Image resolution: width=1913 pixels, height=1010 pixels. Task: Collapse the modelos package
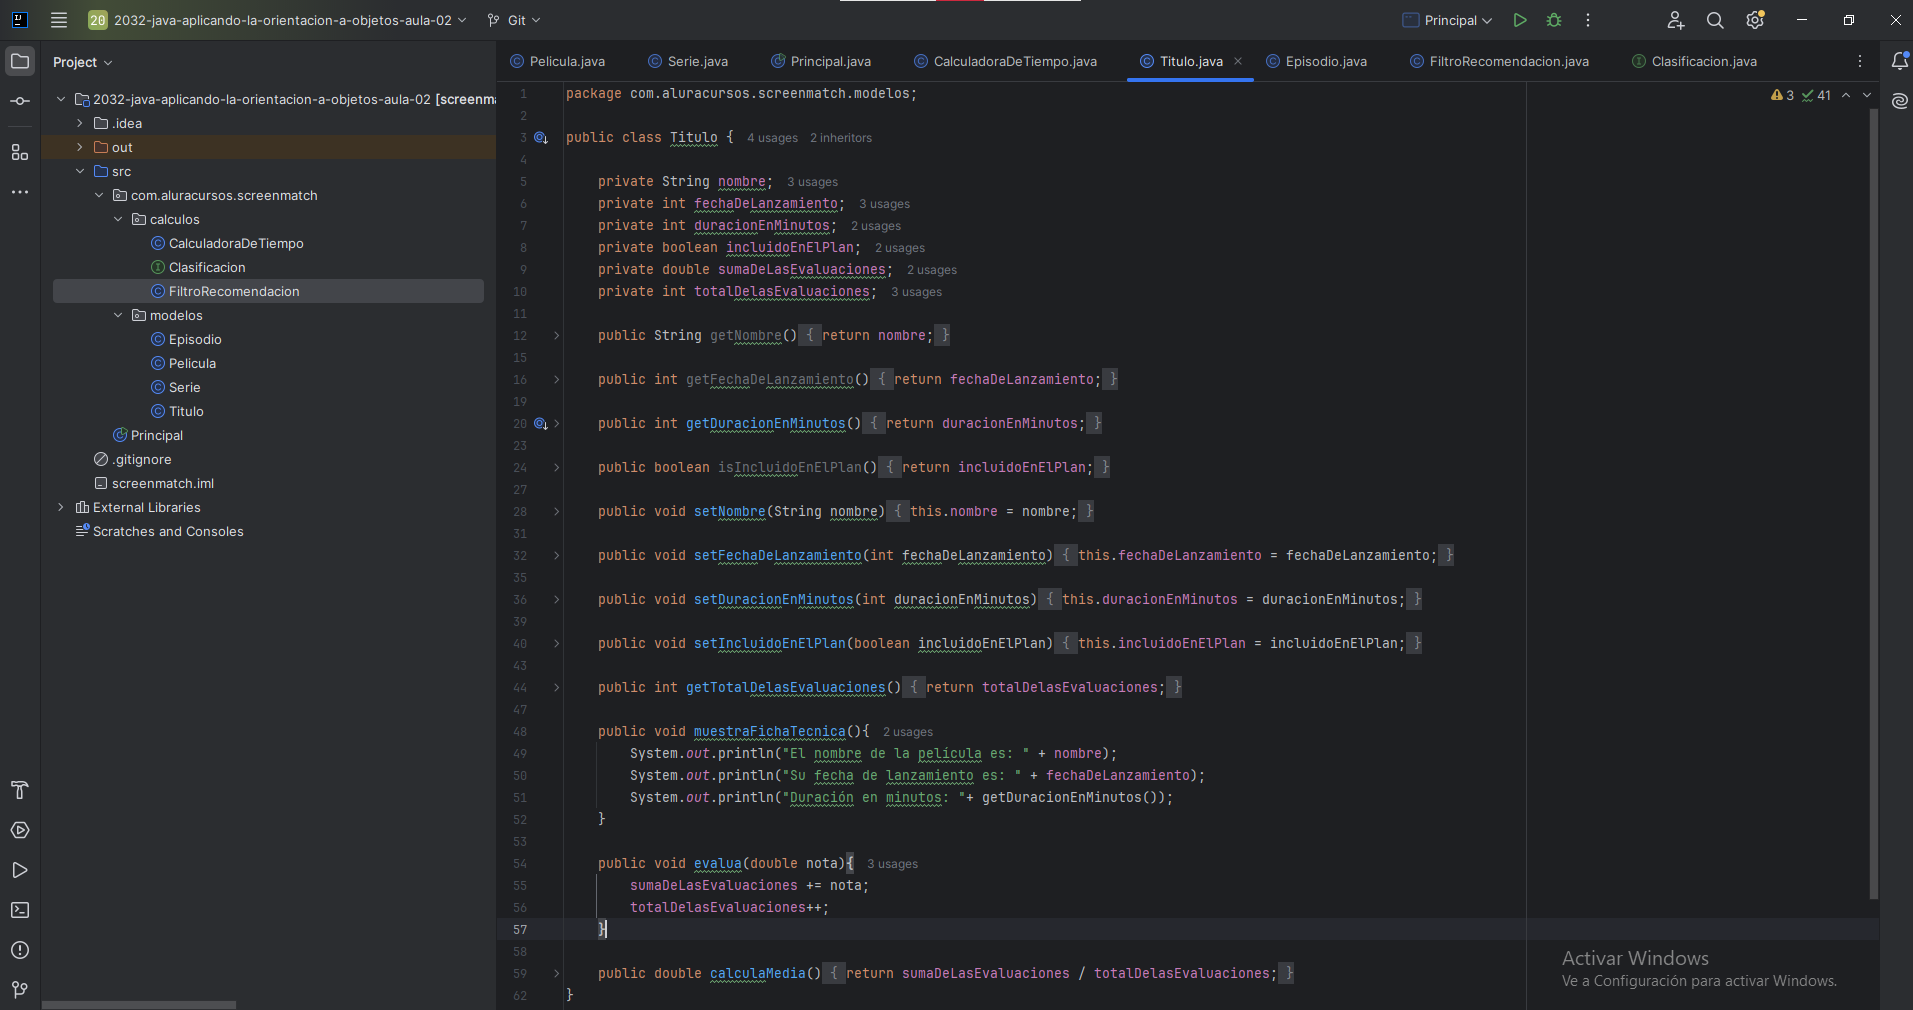pyautogui.click(x=118, y=315)
